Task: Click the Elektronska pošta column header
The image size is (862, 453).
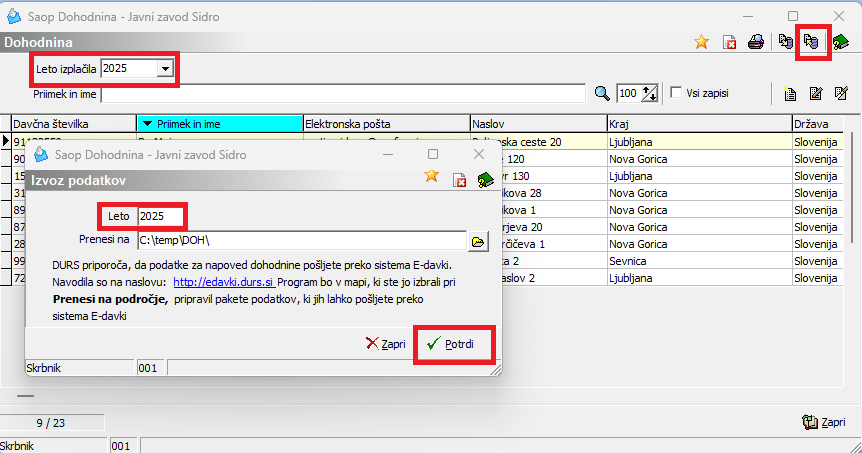Action: click(386, 124)
